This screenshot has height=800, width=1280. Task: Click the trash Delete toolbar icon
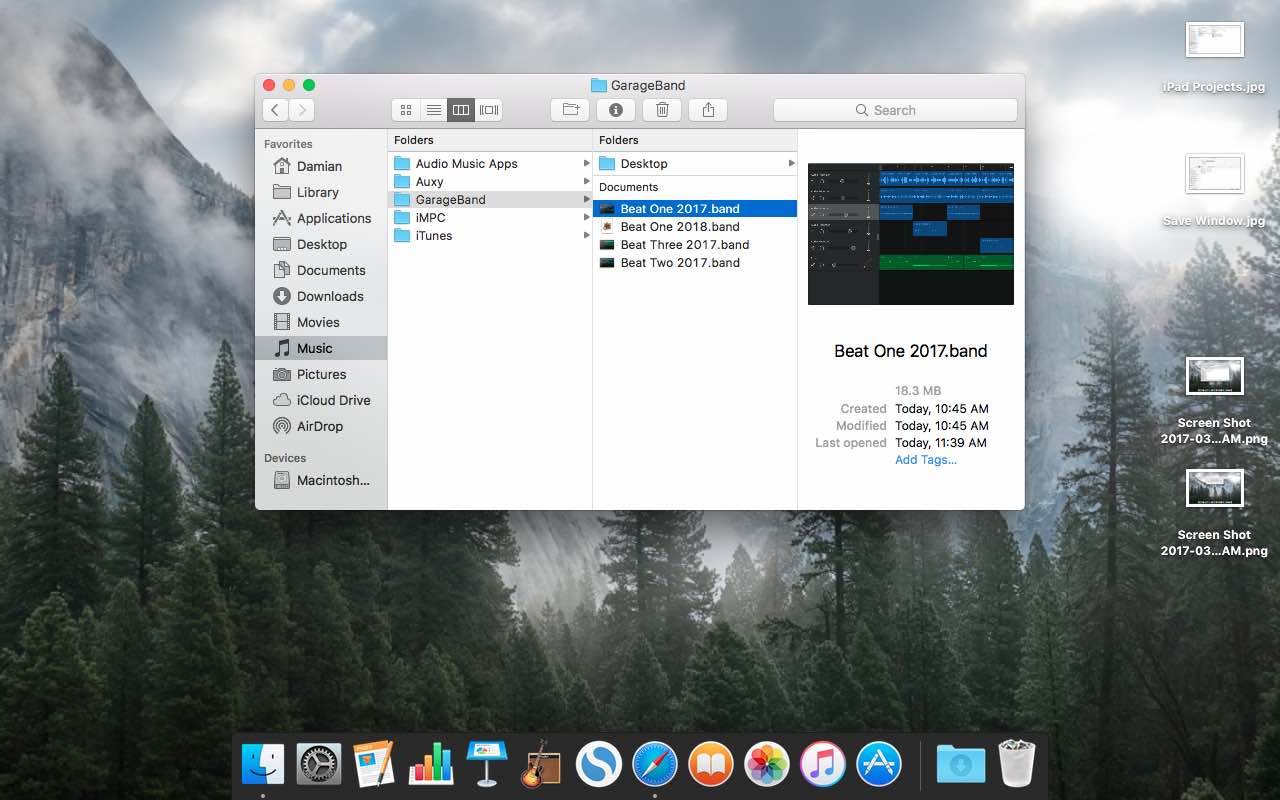(x=662, y=110)
